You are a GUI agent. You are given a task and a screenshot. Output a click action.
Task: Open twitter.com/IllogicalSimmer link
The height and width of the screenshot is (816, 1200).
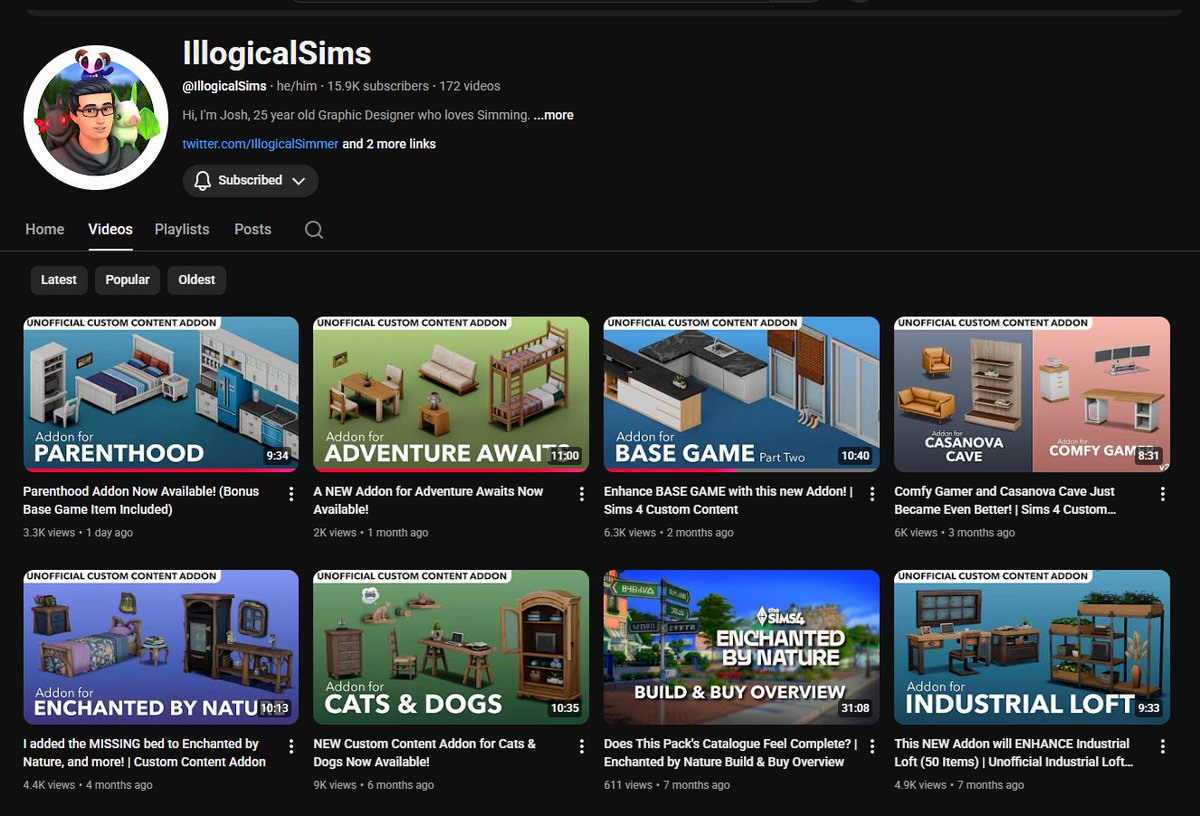point(260,144)
